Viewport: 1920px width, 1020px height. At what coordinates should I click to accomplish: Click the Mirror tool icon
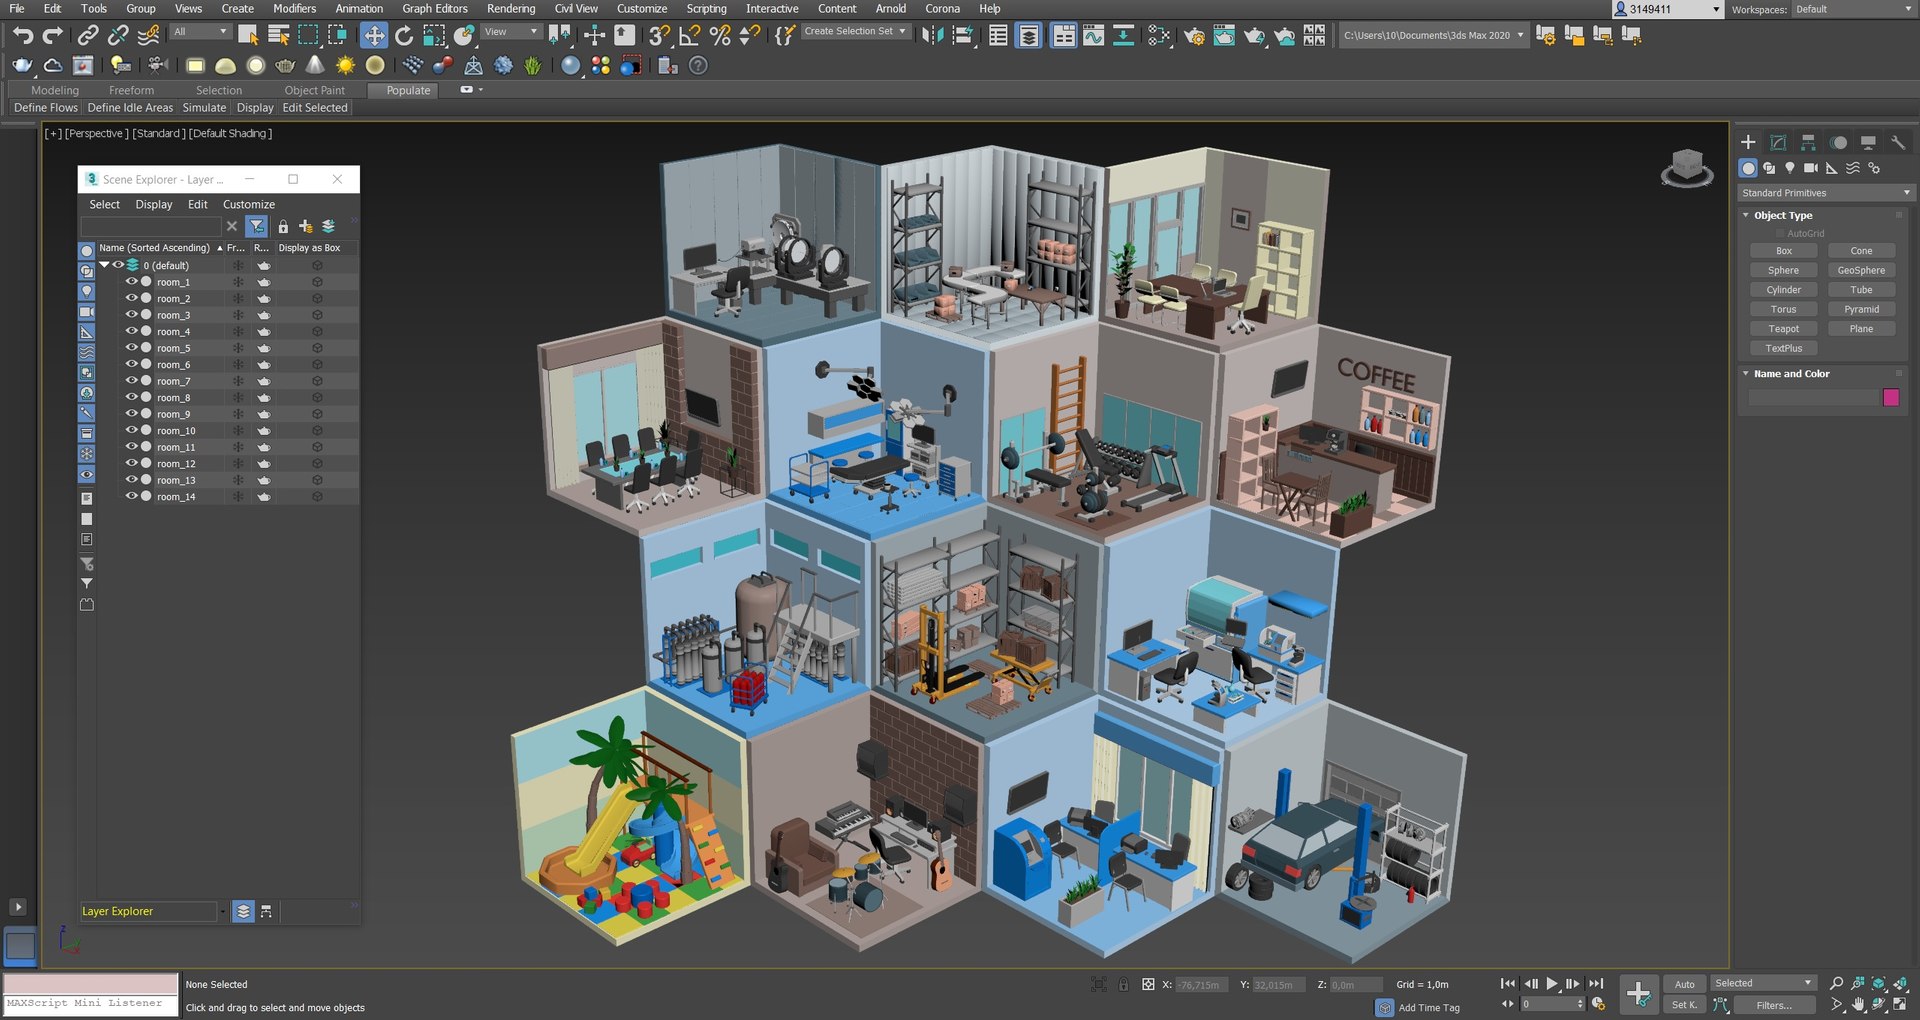point(933,36)
